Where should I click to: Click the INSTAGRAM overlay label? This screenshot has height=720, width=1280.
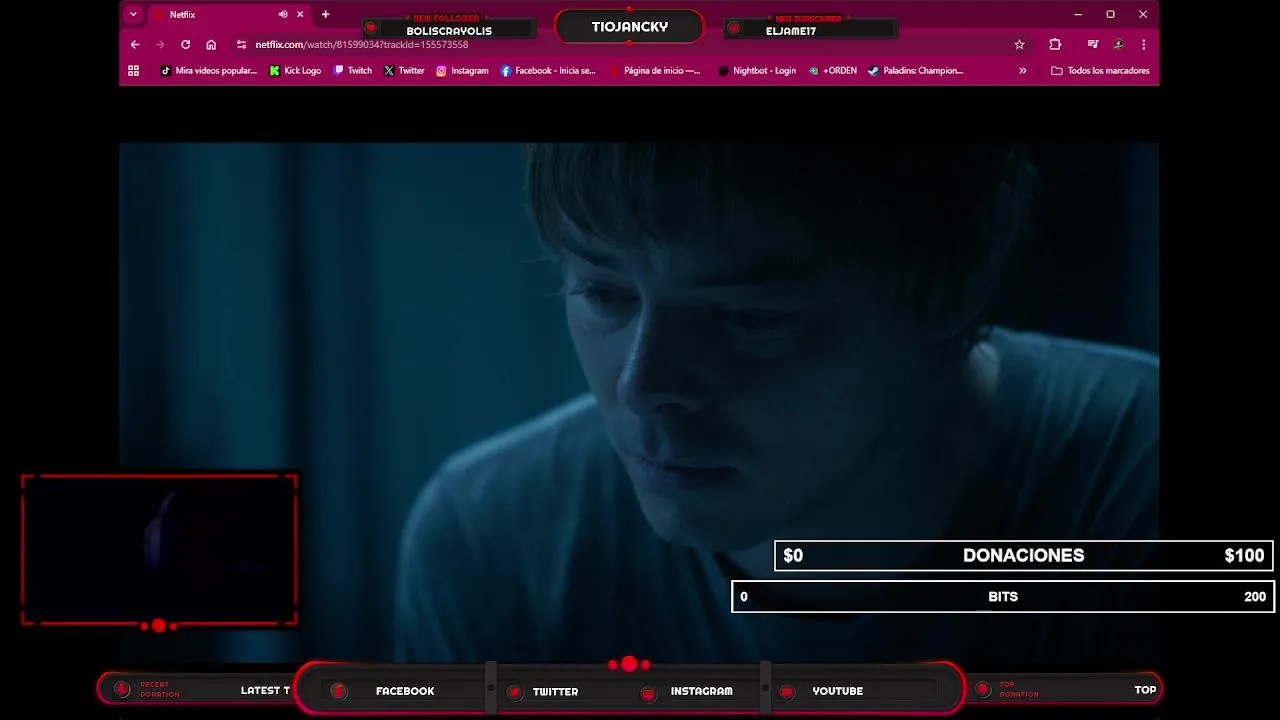tap(701, 691)
